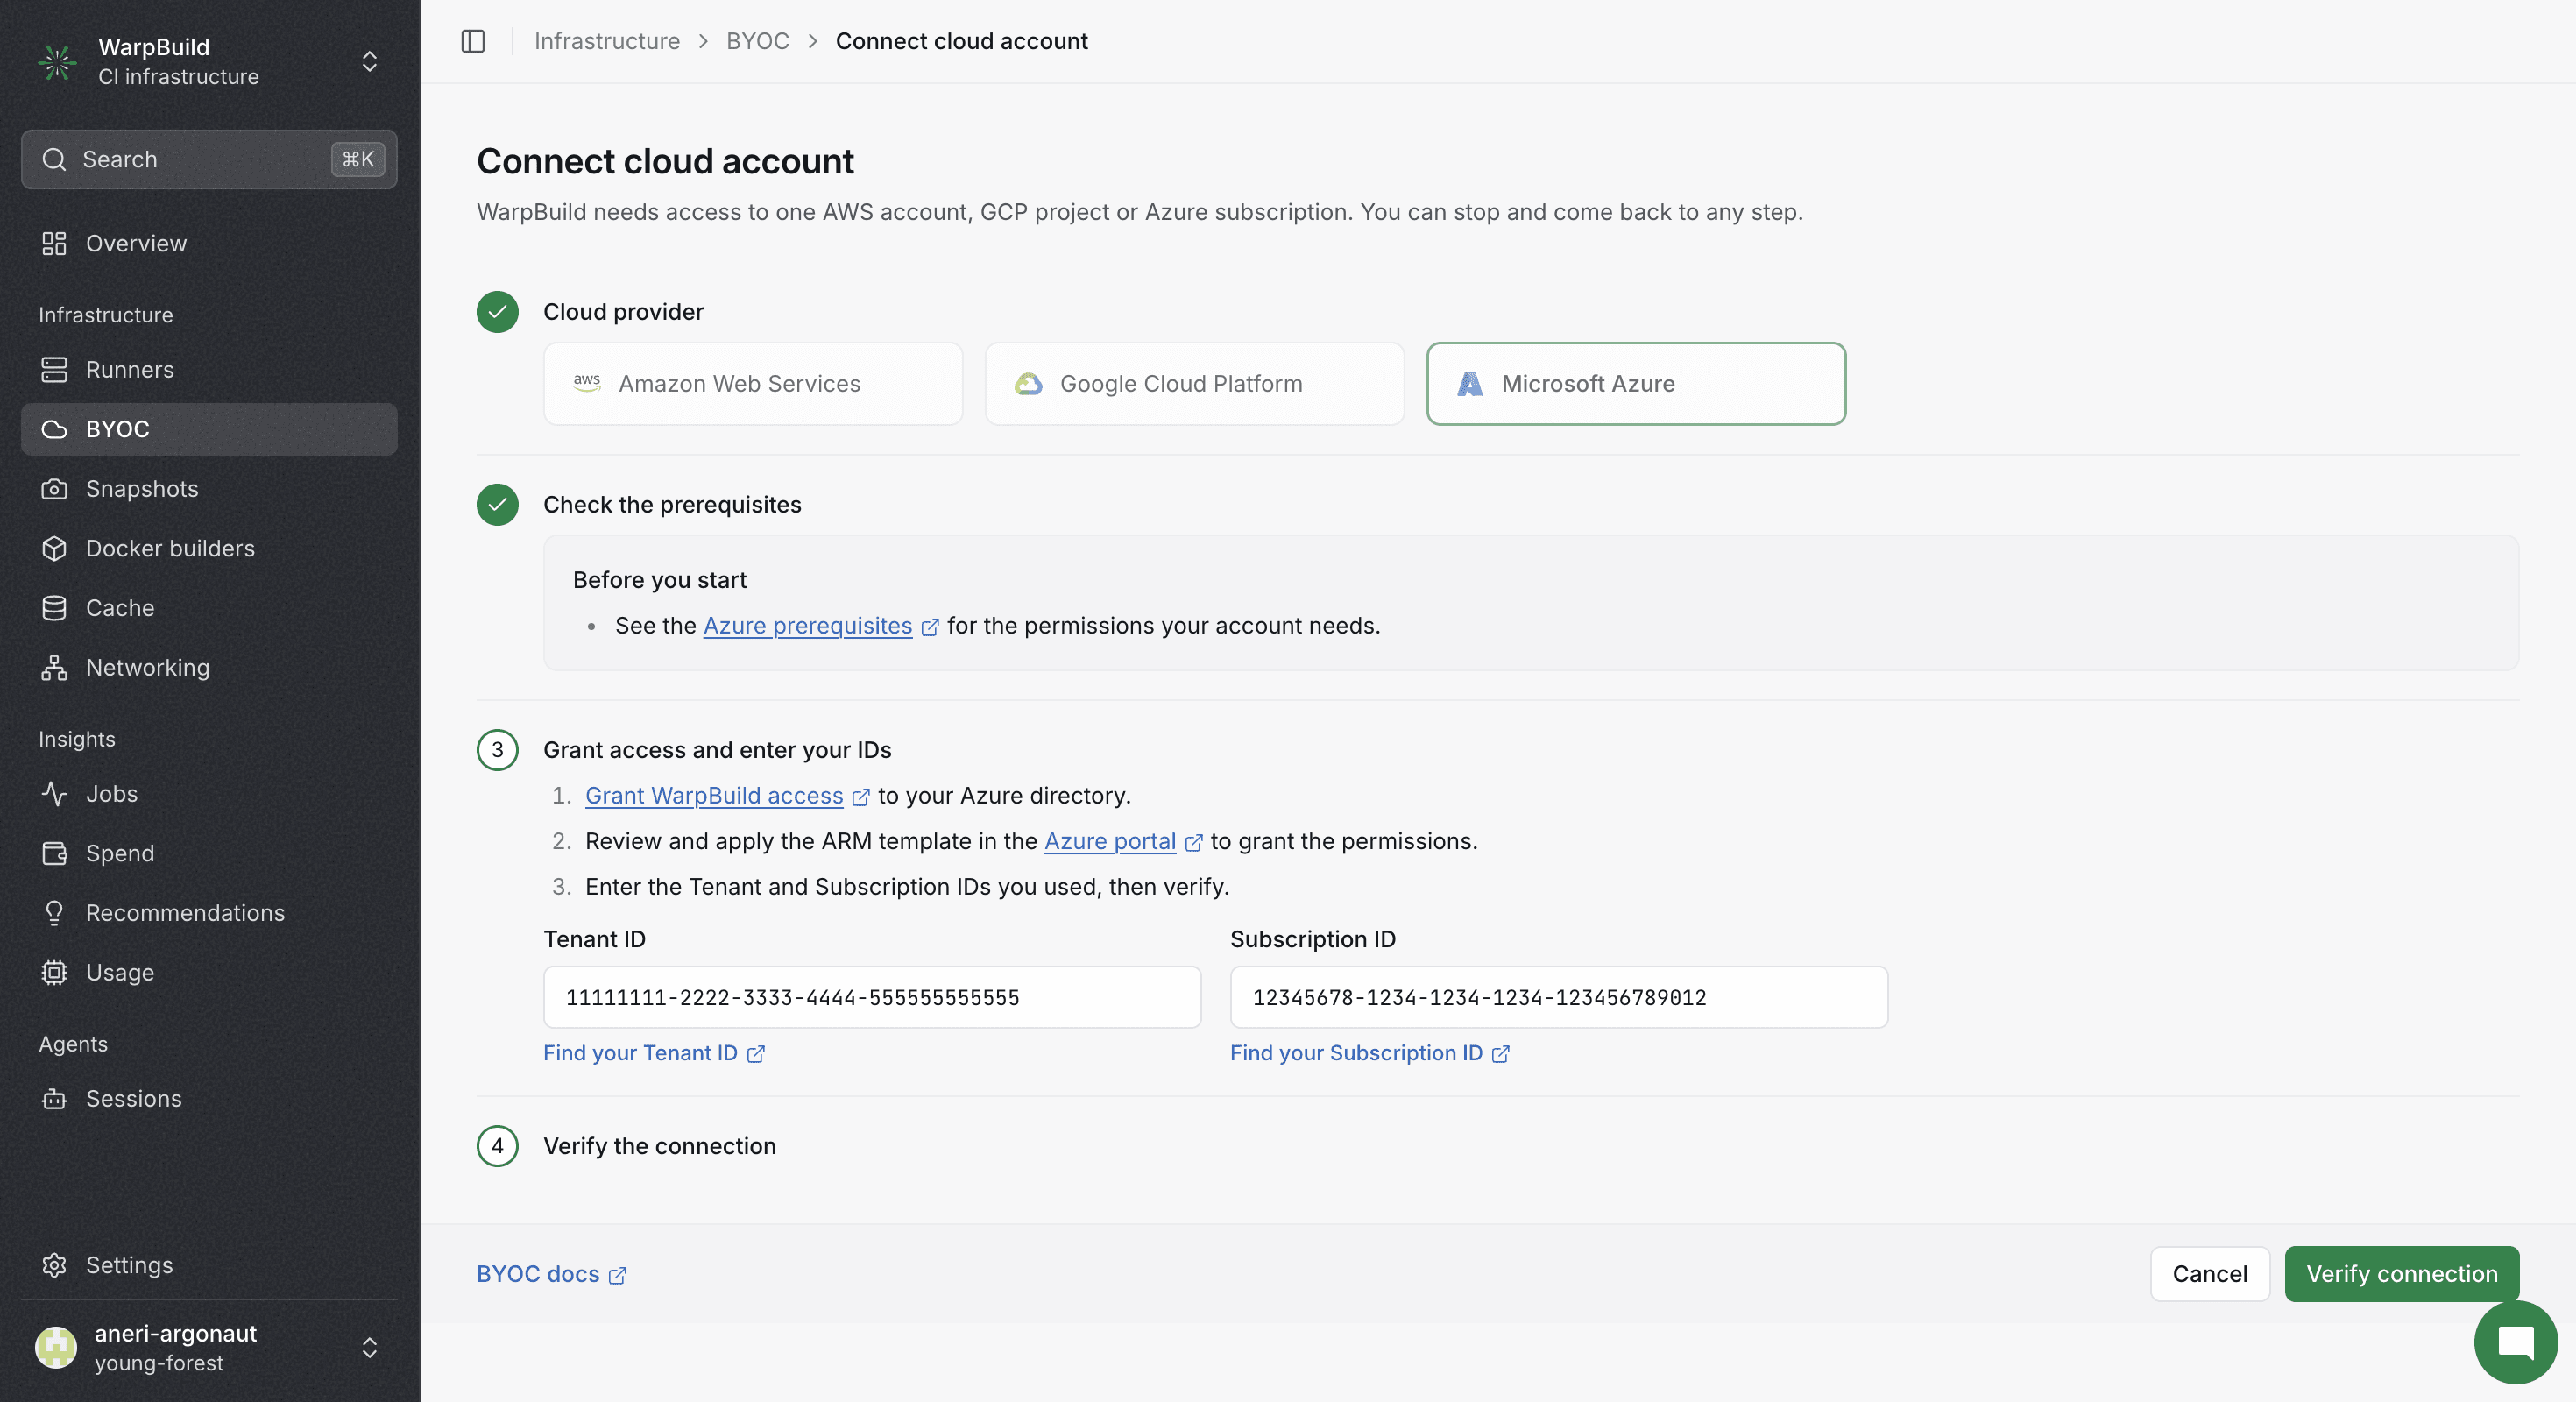Image resolution: width=2576 pixels, height=1402 pixels.
Task: Select Microsoft Azure provider
Action: coord(1636,384)
